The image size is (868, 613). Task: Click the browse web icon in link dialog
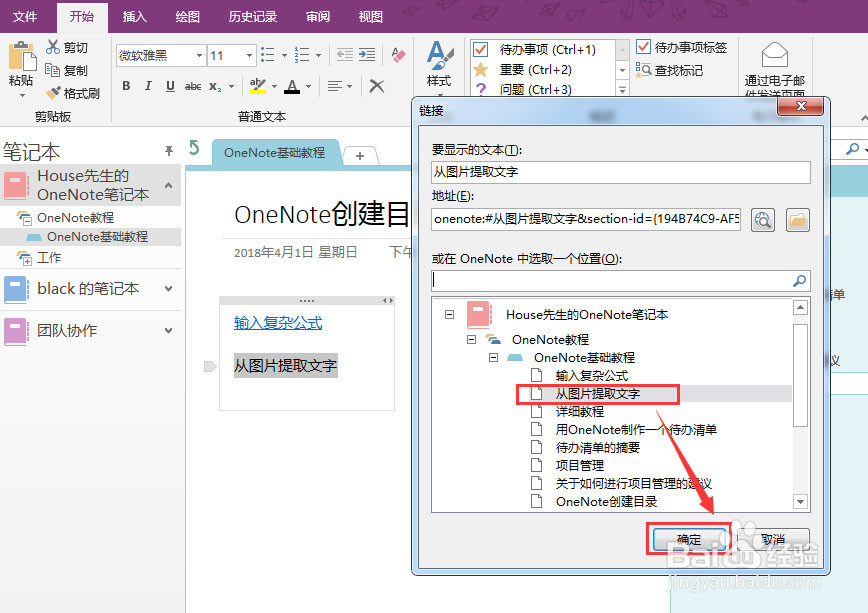763,220
